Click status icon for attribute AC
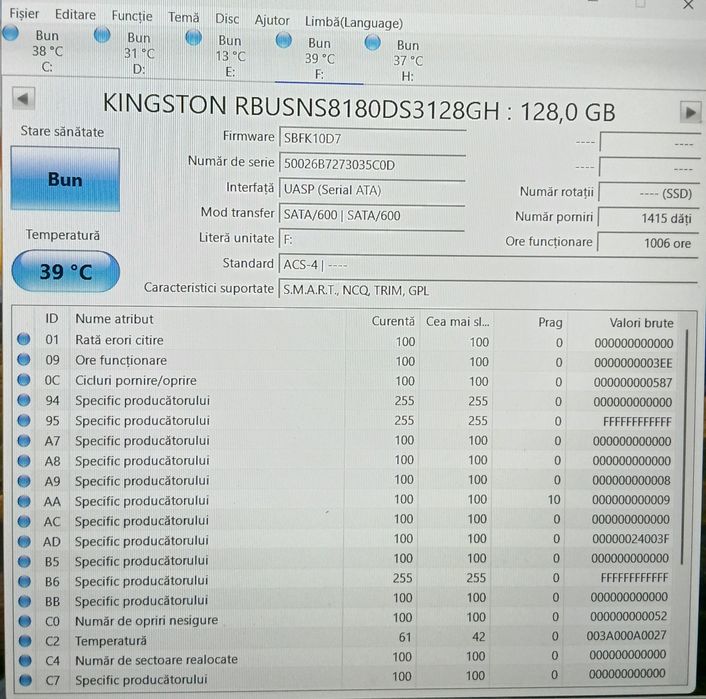The image size is (706, 699). pyautogui.click(x=24, y=521)
